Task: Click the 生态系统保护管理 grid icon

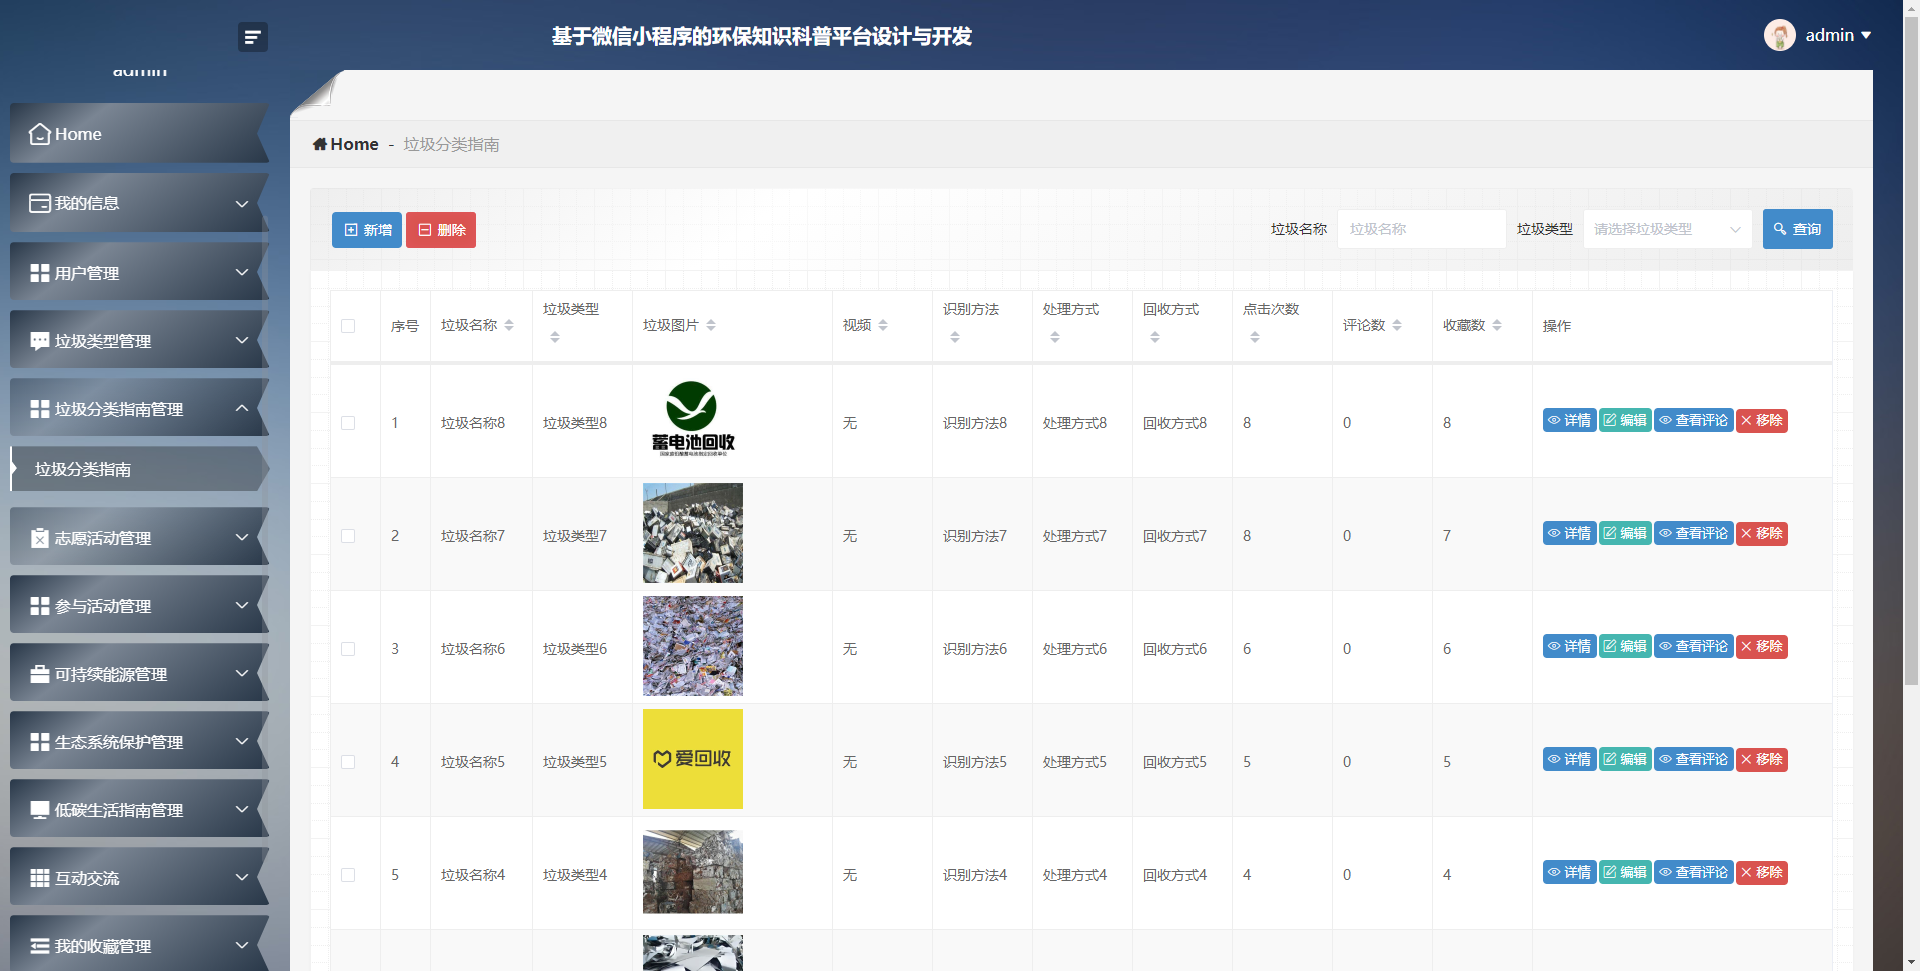Action: tap(40, 742)
